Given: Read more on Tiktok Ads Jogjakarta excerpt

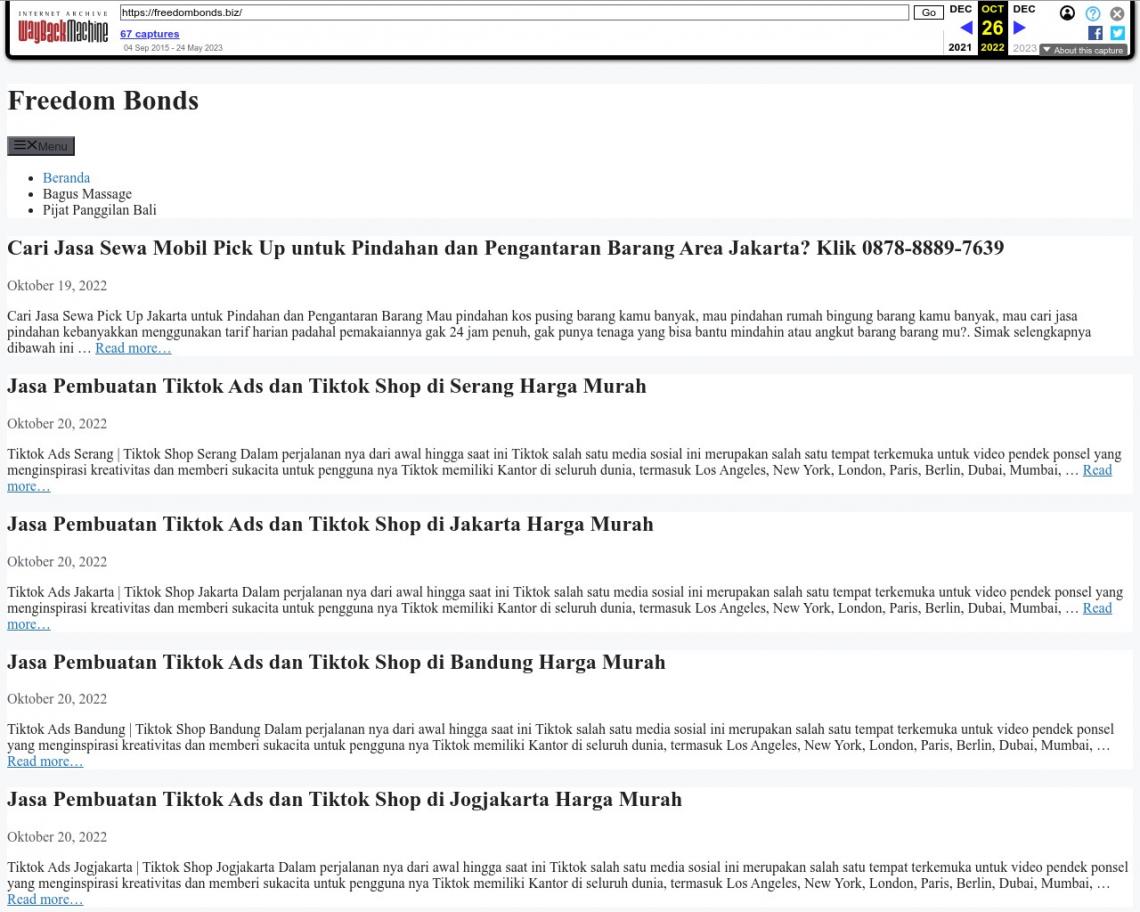Looking at the screenshot, I should (x=45, y=900).
